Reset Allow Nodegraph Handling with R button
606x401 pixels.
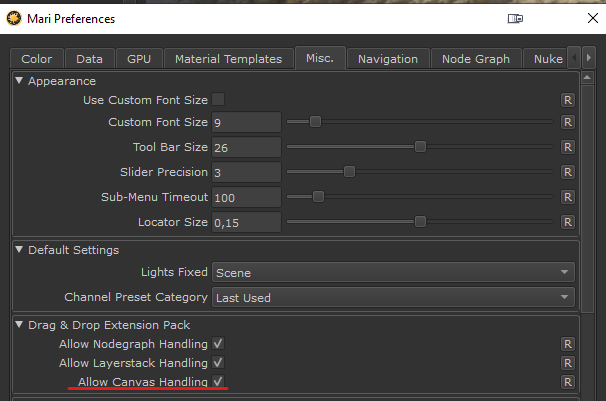point(567,344)
